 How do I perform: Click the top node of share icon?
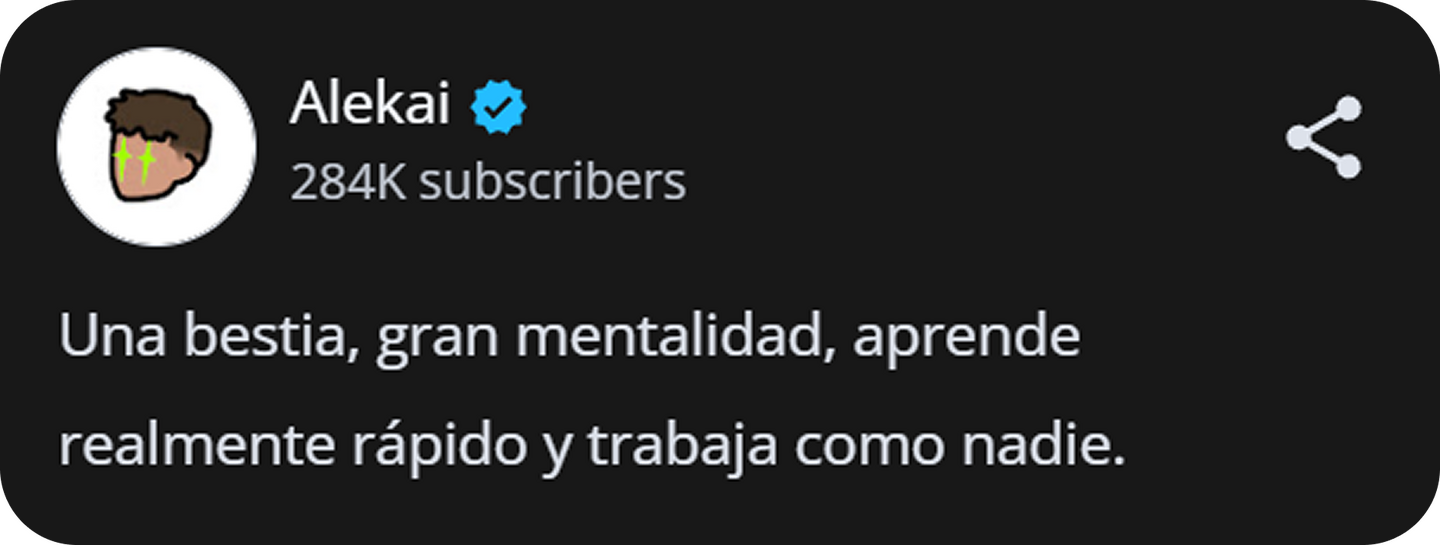[1347, 110]
